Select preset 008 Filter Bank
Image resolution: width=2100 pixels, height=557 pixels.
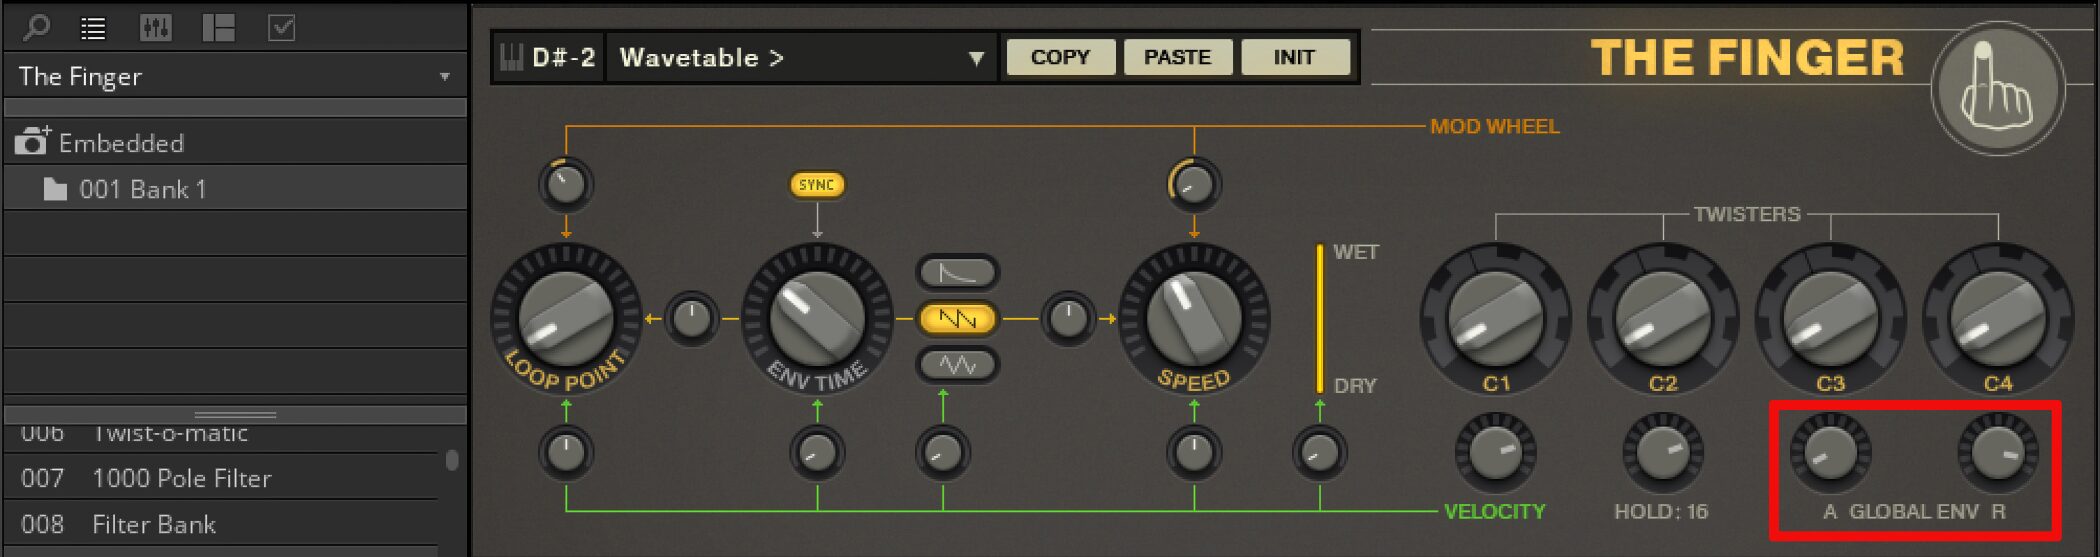[x=222, y=524]
